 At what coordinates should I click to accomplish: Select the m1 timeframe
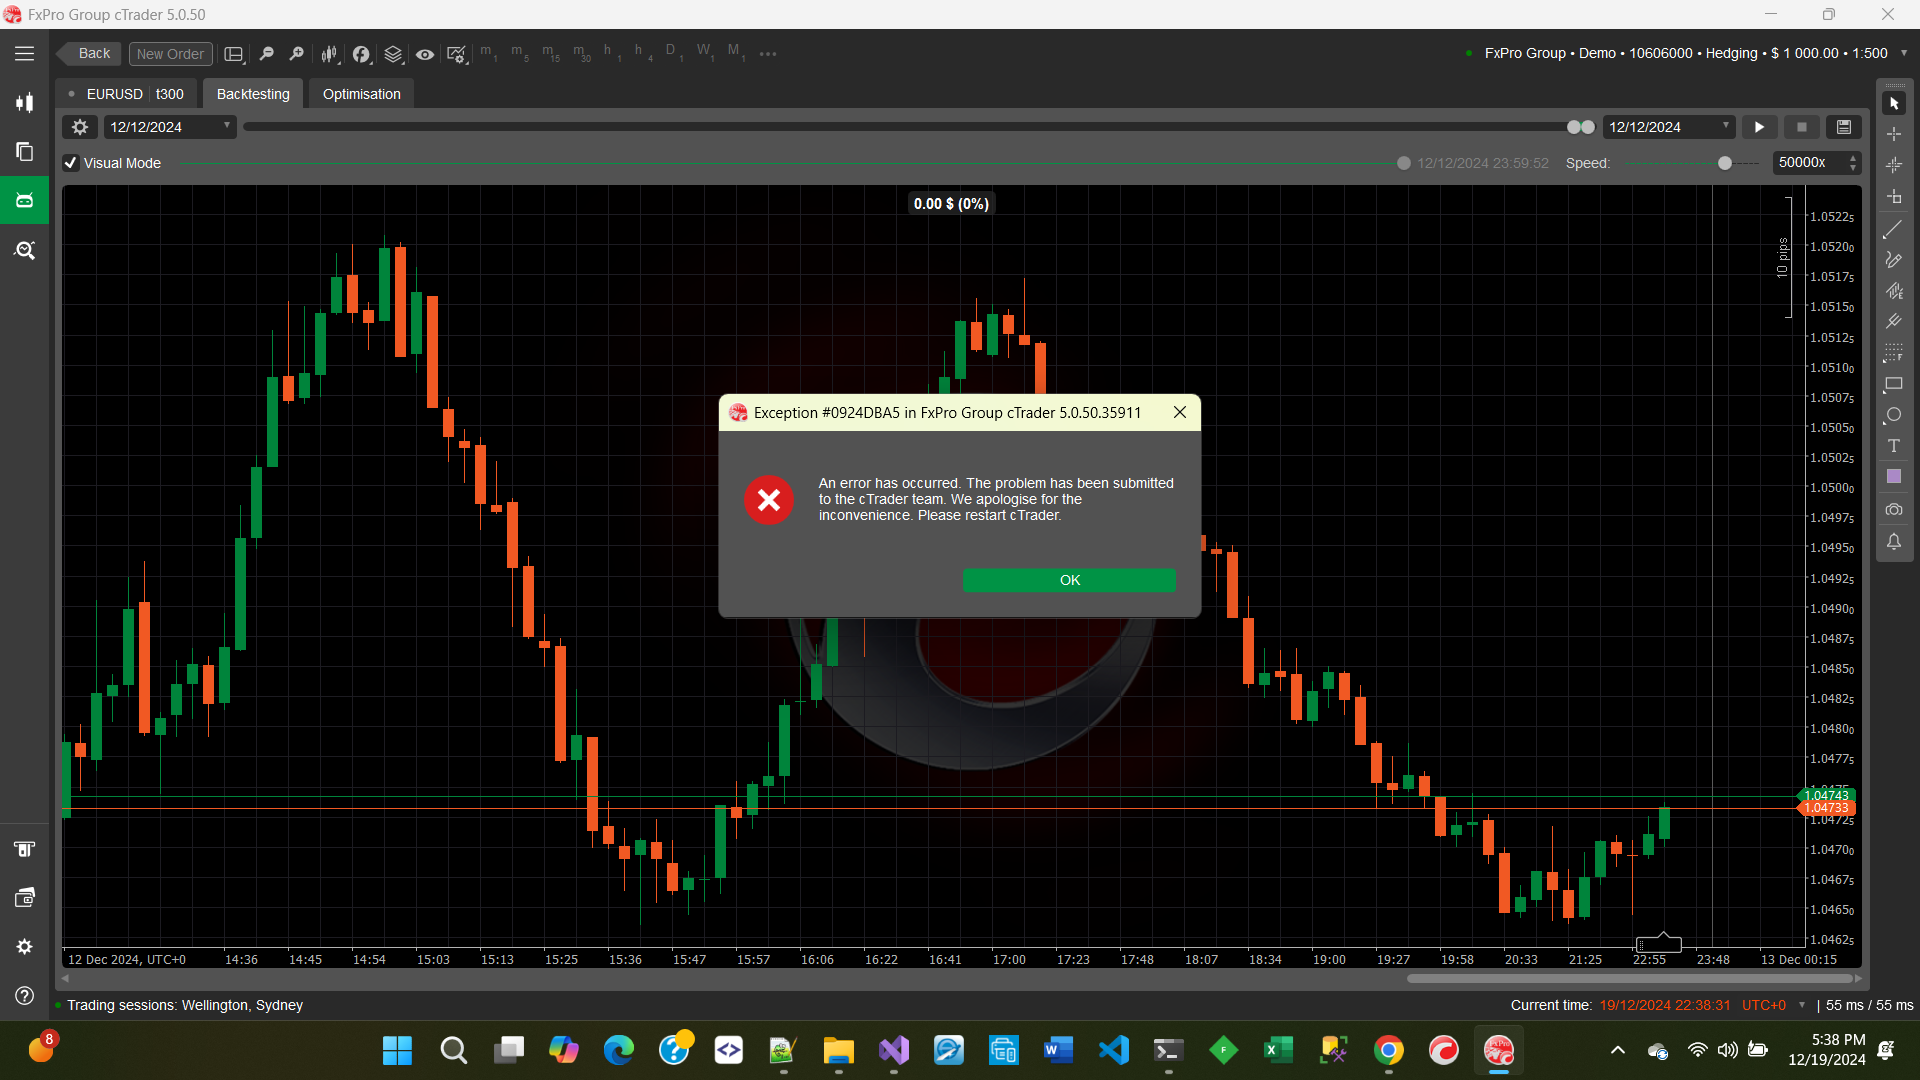pyautogui.click(x=488, y=53)
